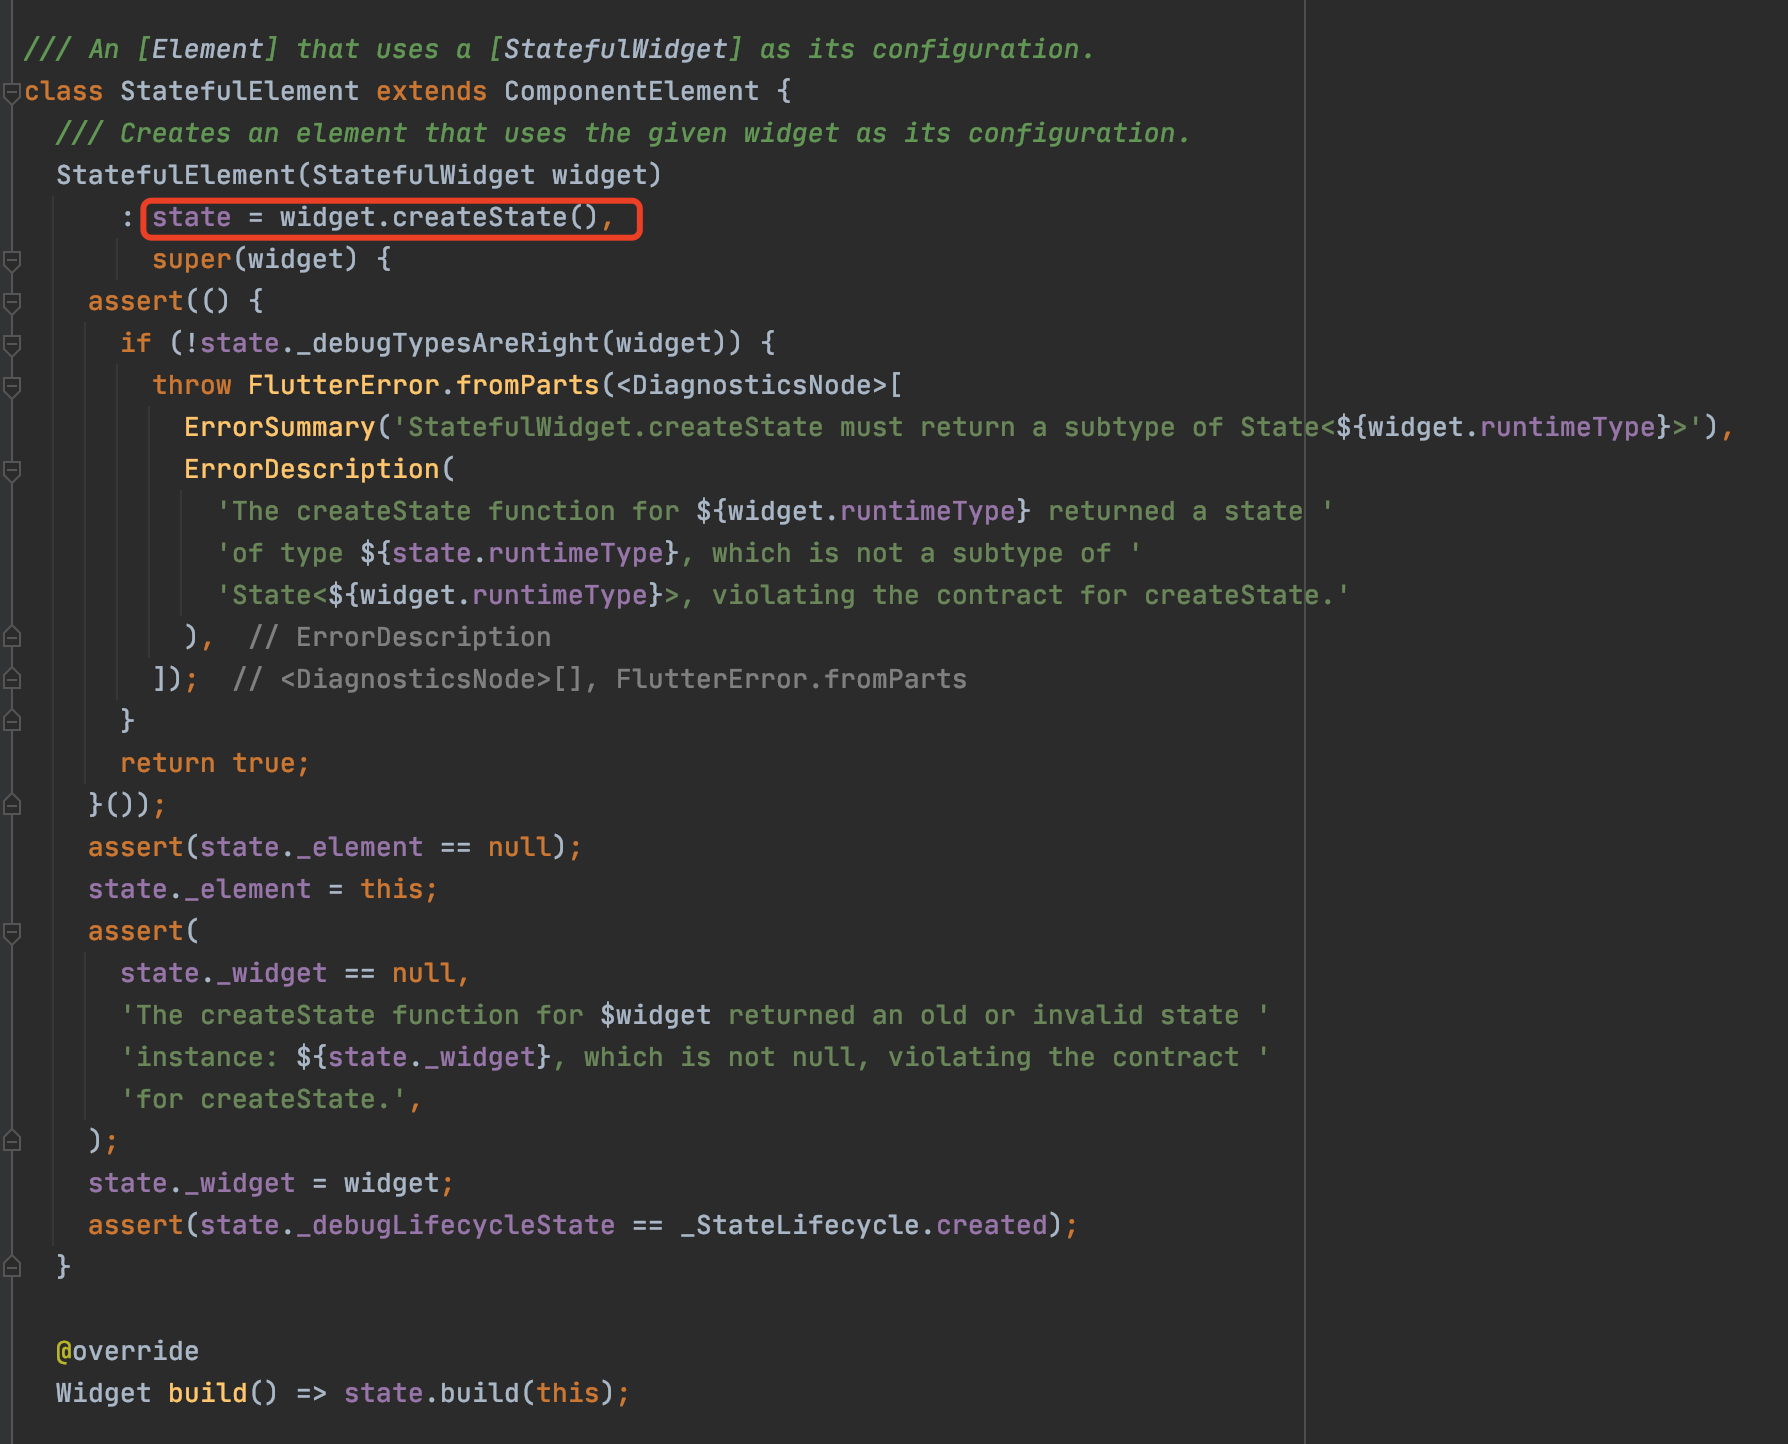1788x1444 pixels.
Task: Collapse the fold at if (!state._debugTypesAreRight line
Action: [12, 345]
